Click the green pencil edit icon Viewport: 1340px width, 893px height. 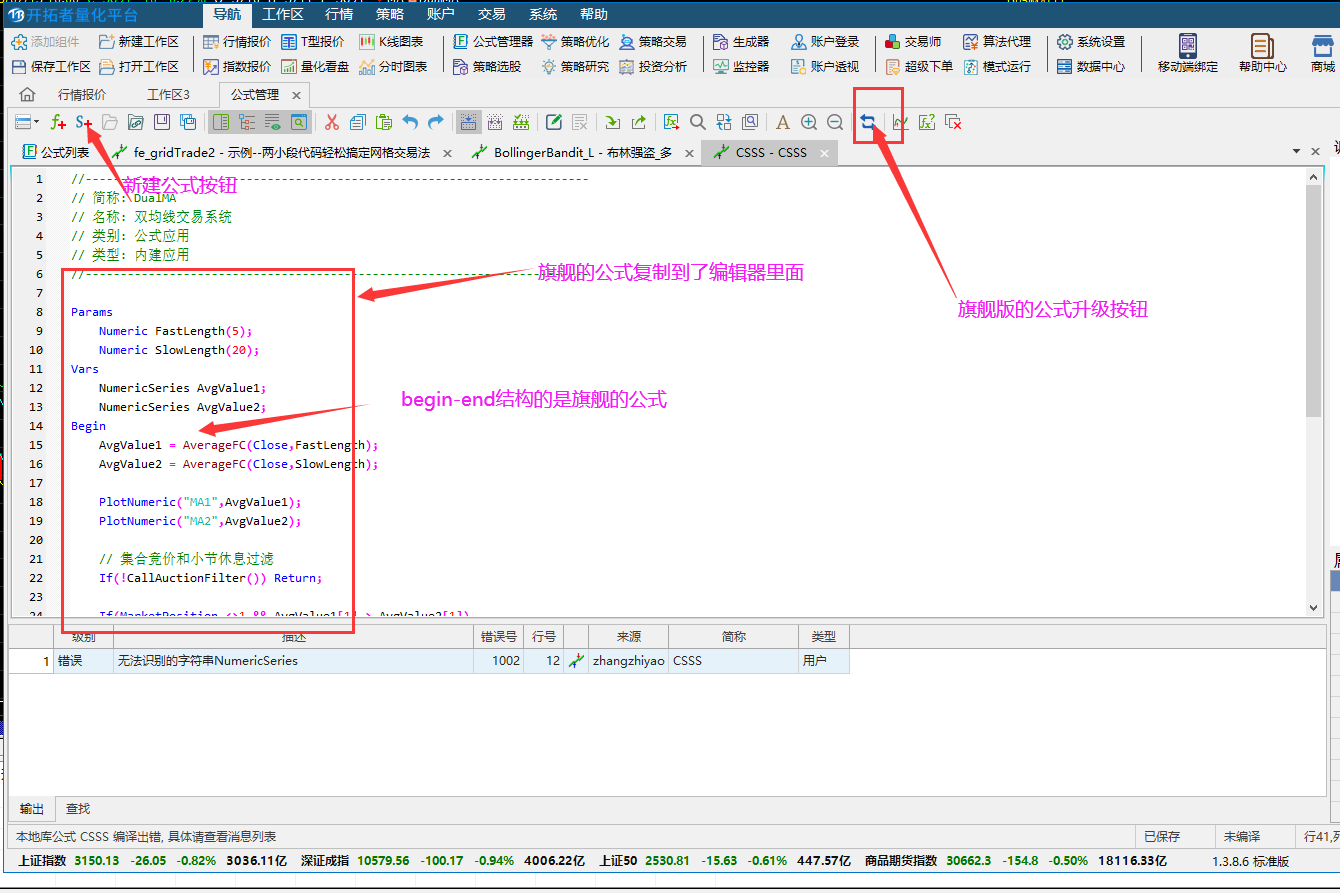pos(554,122)
